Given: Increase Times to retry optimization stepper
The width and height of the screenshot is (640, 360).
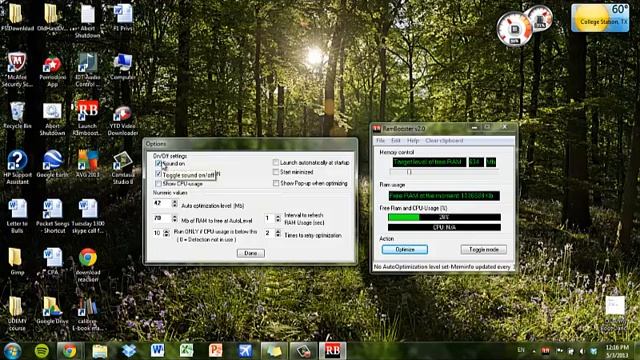Looking at the screenshot, I should point(278,231).
